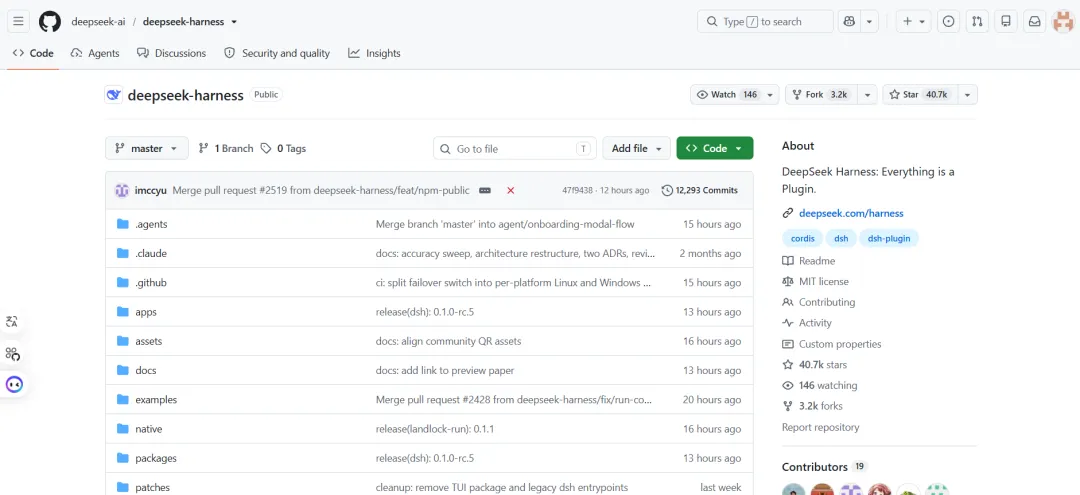
Task: Open 146 watching link
Action: click(820, 386)
